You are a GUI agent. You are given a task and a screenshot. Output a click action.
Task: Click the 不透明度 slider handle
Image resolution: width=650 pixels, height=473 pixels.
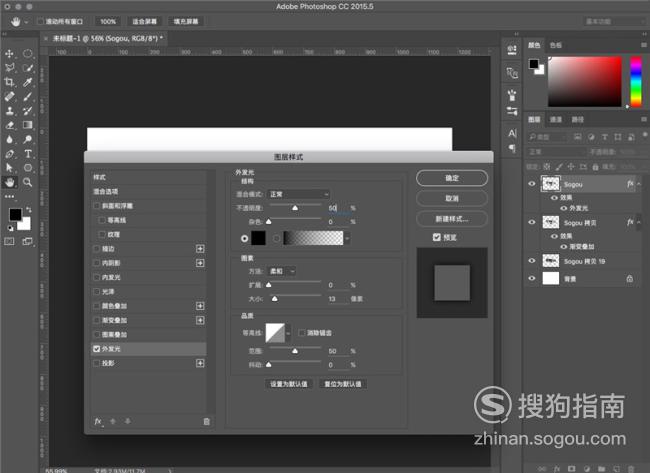coord(295,208)
